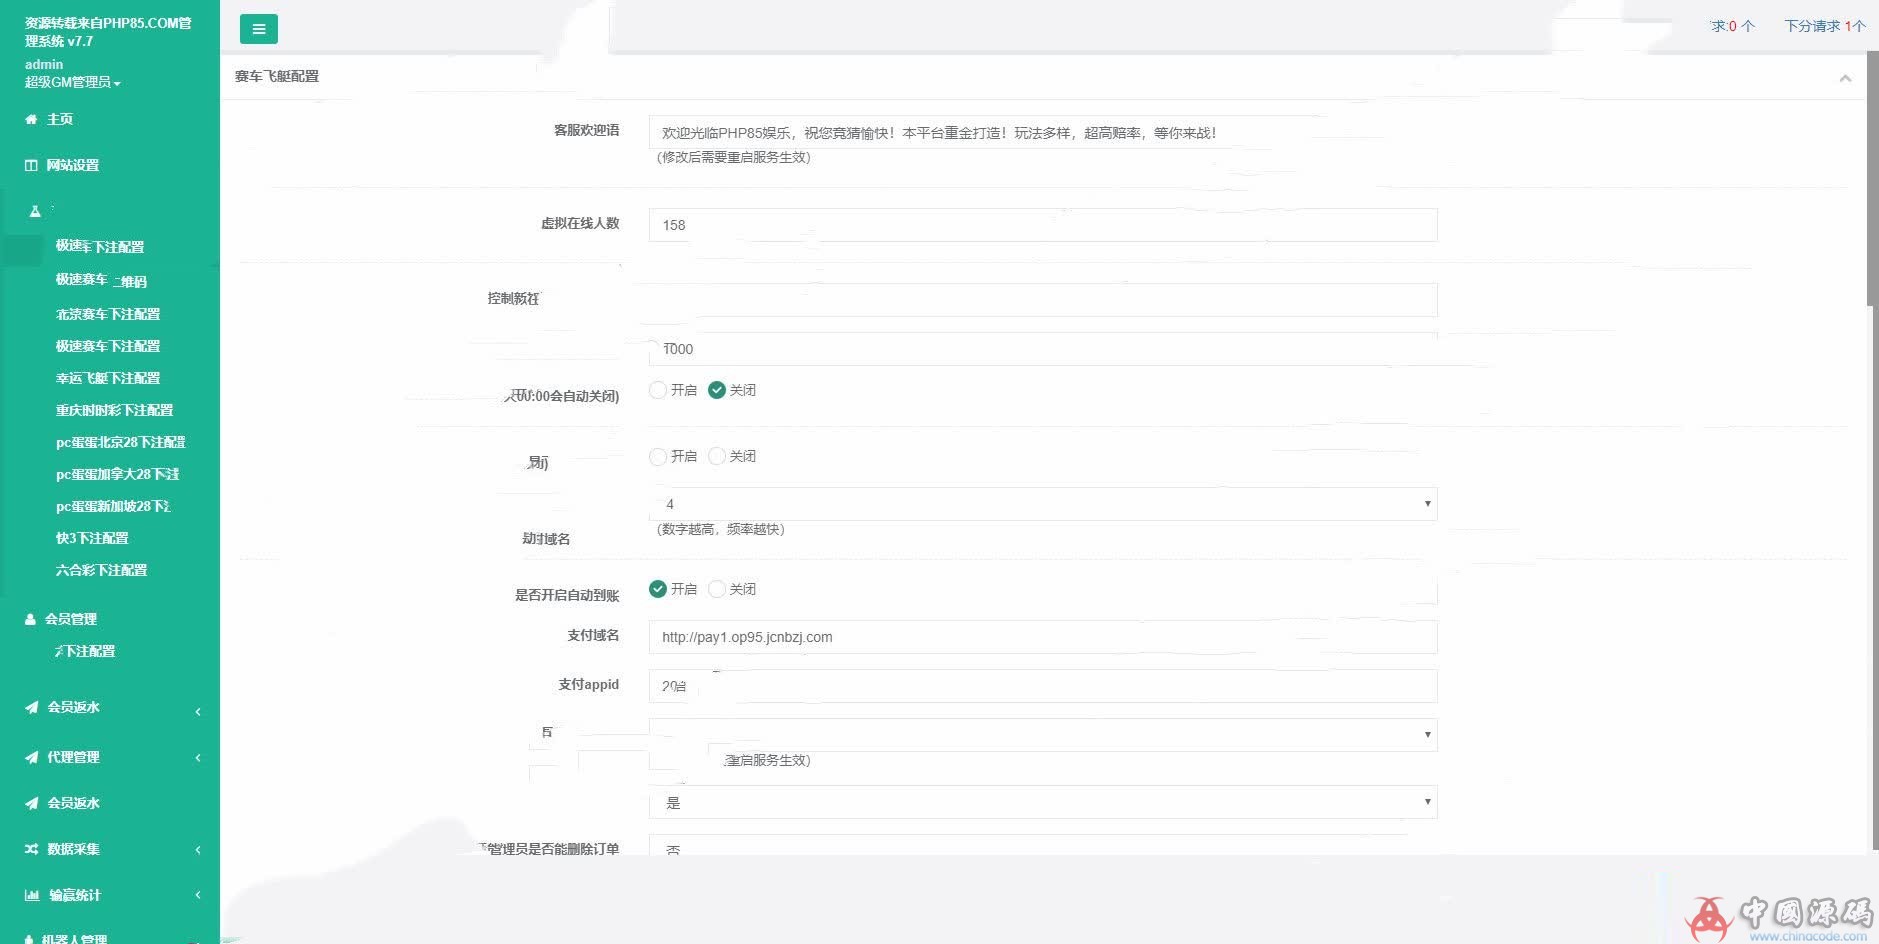Click the 赛车飞艇配置 panel title
Screen dimensions: 1879x944
tap(277, 76)
